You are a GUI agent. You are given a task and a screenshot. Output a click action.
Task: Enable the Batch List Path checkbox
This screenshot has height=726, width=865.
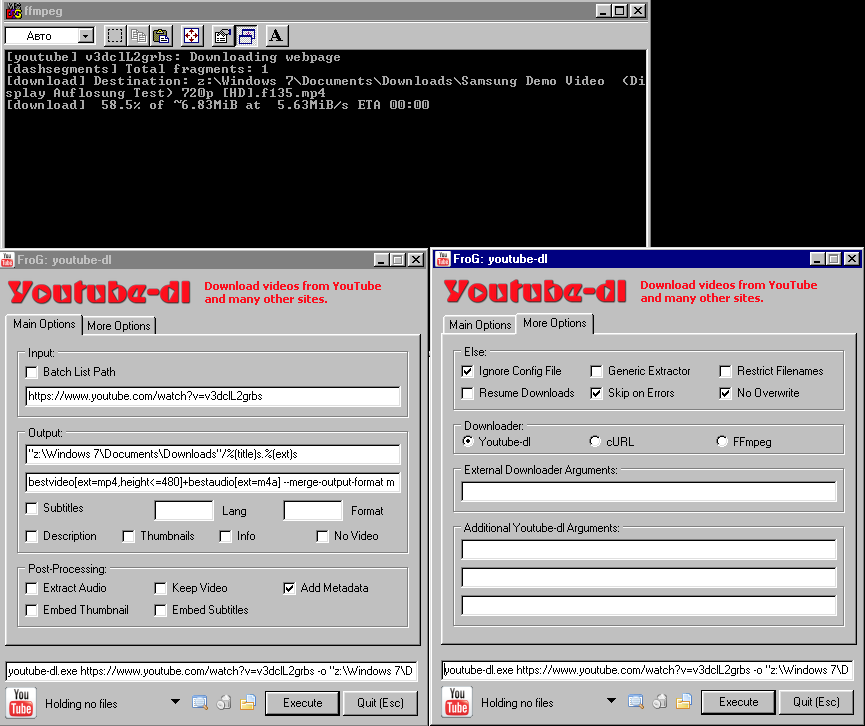[x=32, y=372]
